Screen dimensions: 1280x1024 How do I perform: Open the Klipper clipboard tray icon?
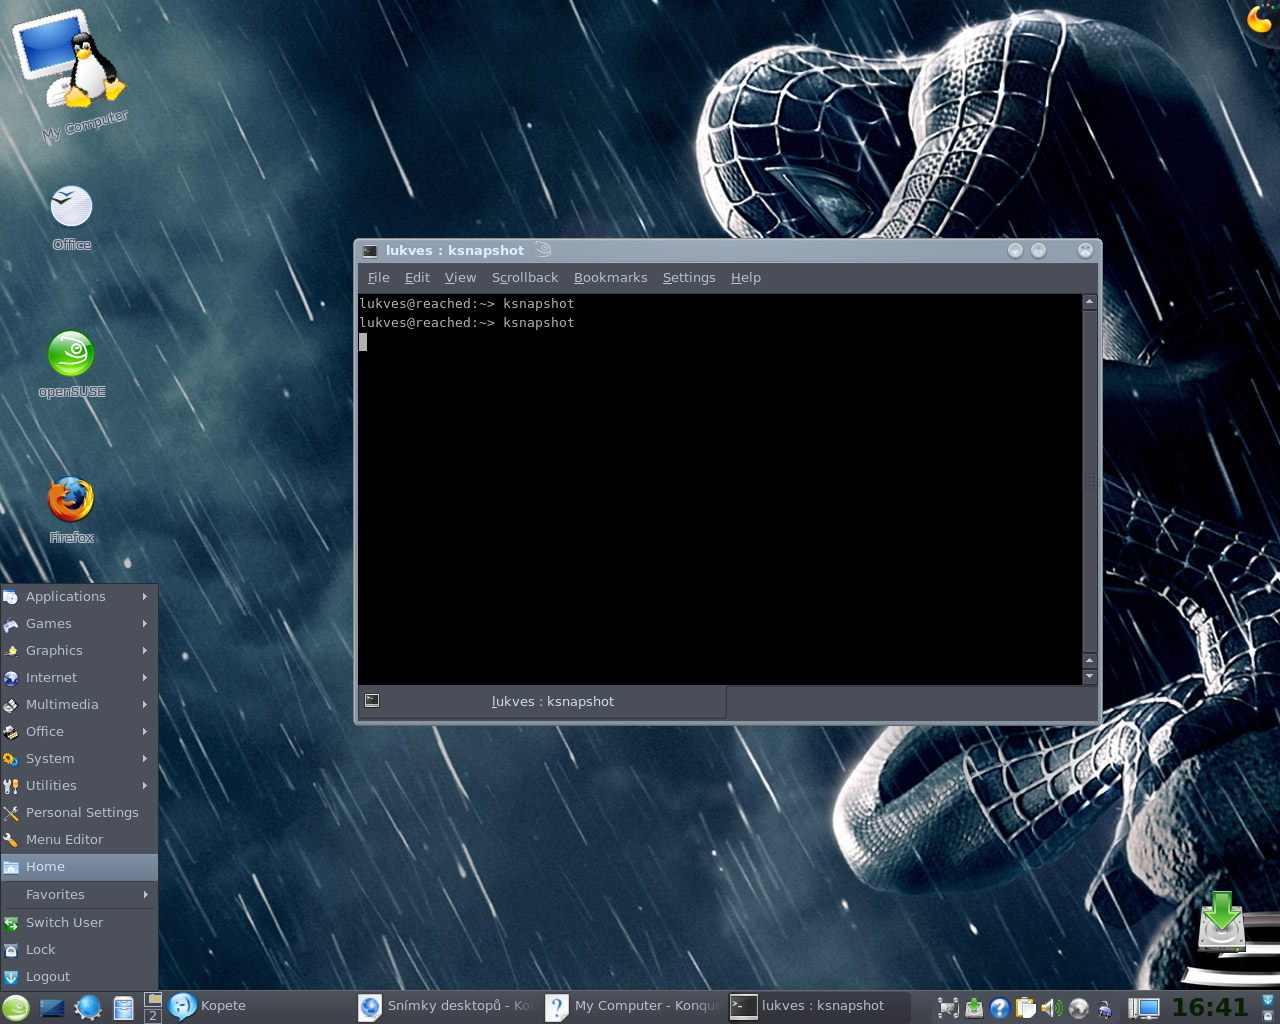click(1026, 1008)
